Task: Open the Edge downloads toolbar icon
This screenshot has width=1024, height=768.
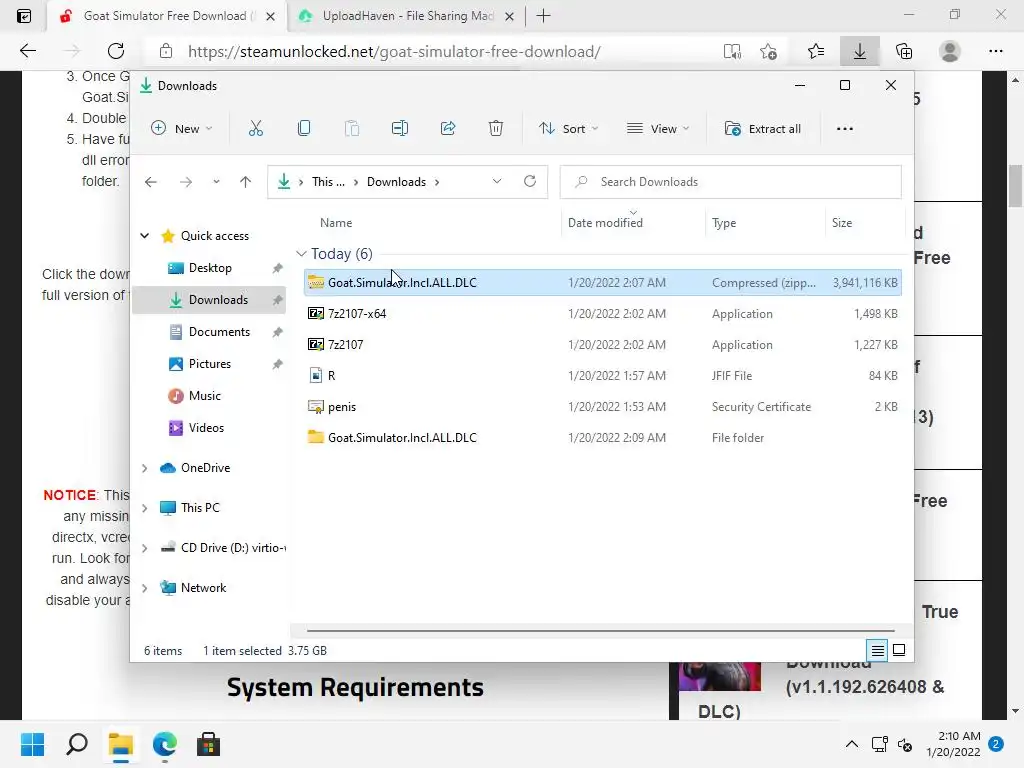Action: pyautogui.click(x=859, y=51)
